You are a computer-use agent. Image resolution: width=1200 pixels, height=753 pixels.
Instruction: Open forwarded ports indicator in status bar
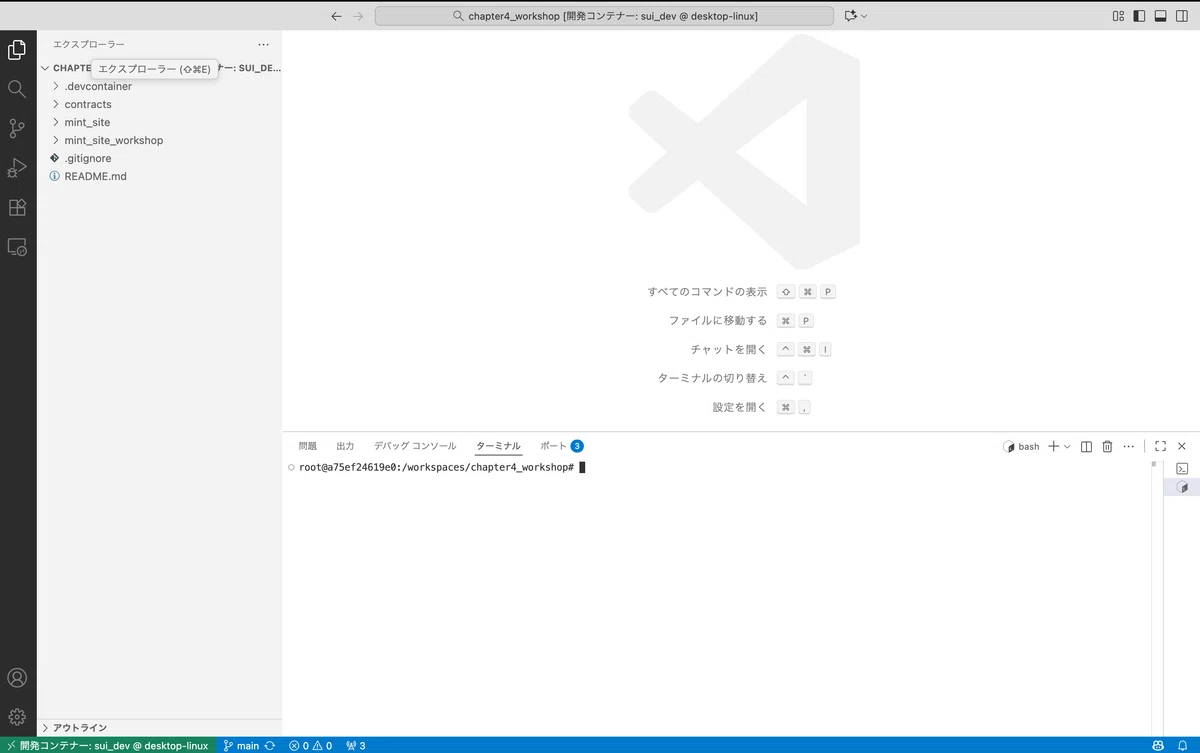click(355, 745)
